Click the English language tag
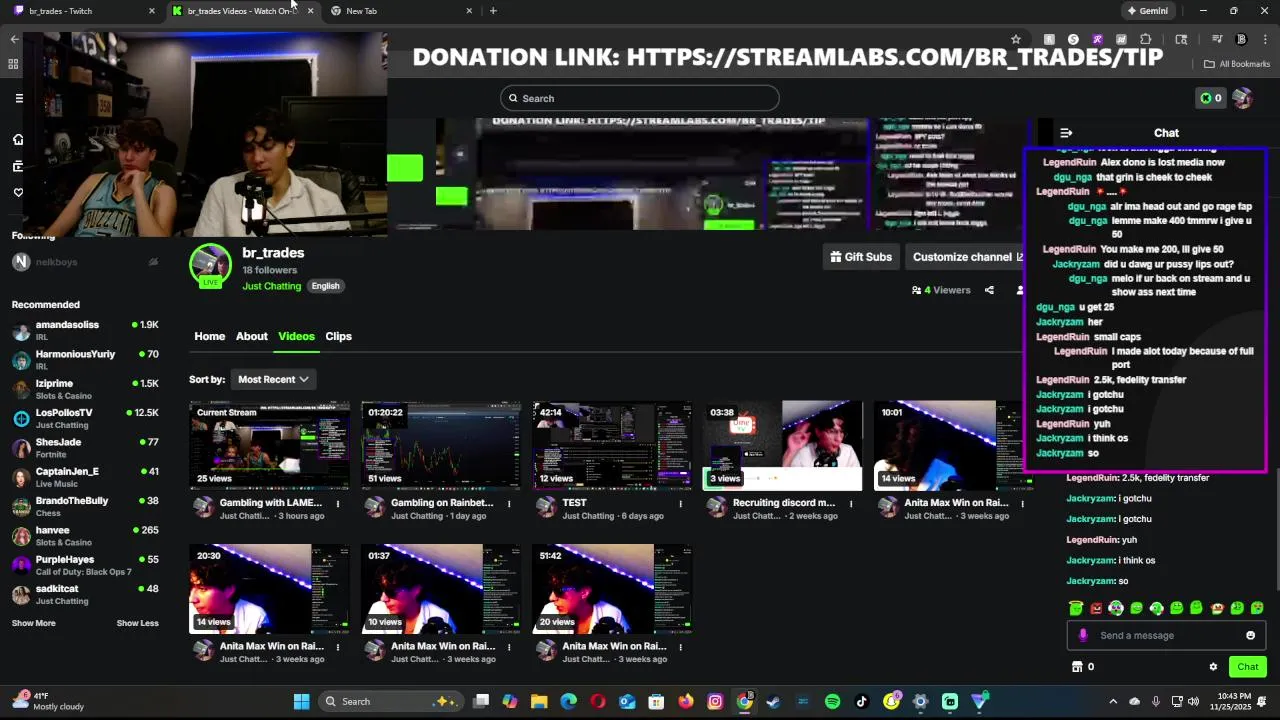This screenshot has width=1280, height=720. point(325,286)
